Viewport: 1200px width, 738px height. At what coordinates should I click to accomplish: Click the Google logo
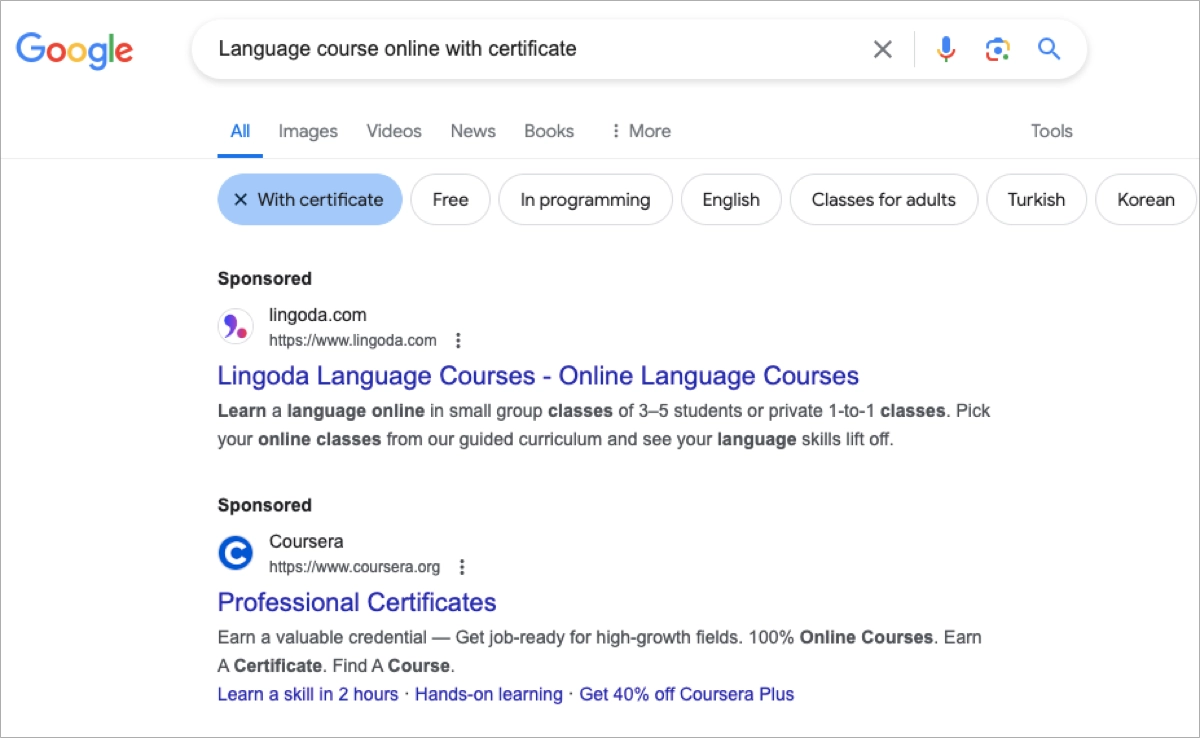click(74, 52)
